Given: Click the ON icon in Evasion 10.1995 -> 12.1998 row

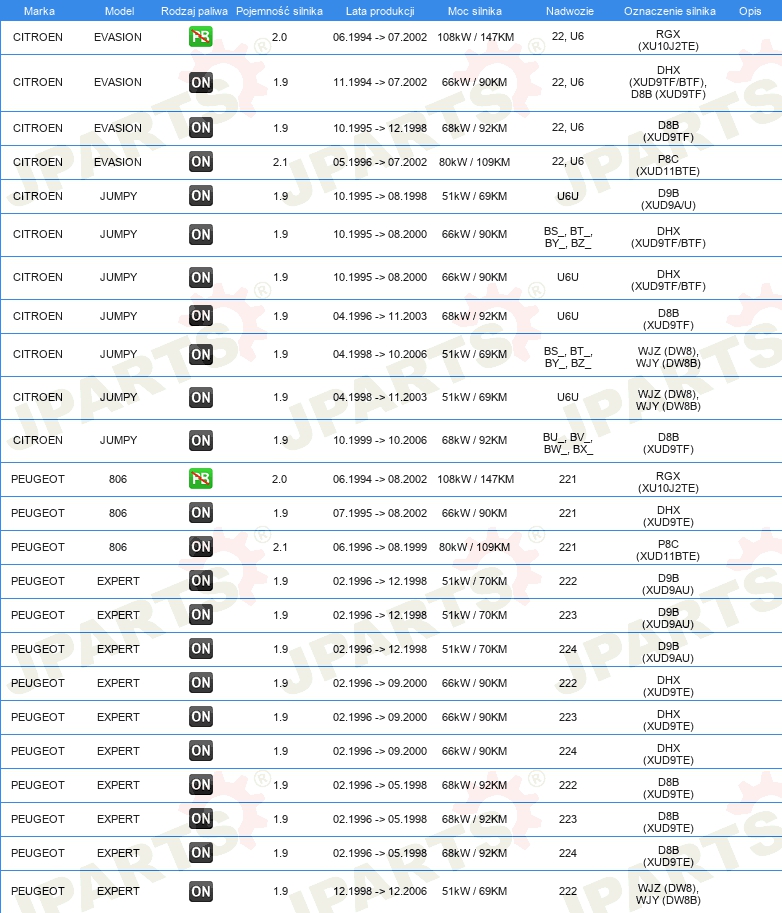Looking at the screenshot, I should point(200,128).
